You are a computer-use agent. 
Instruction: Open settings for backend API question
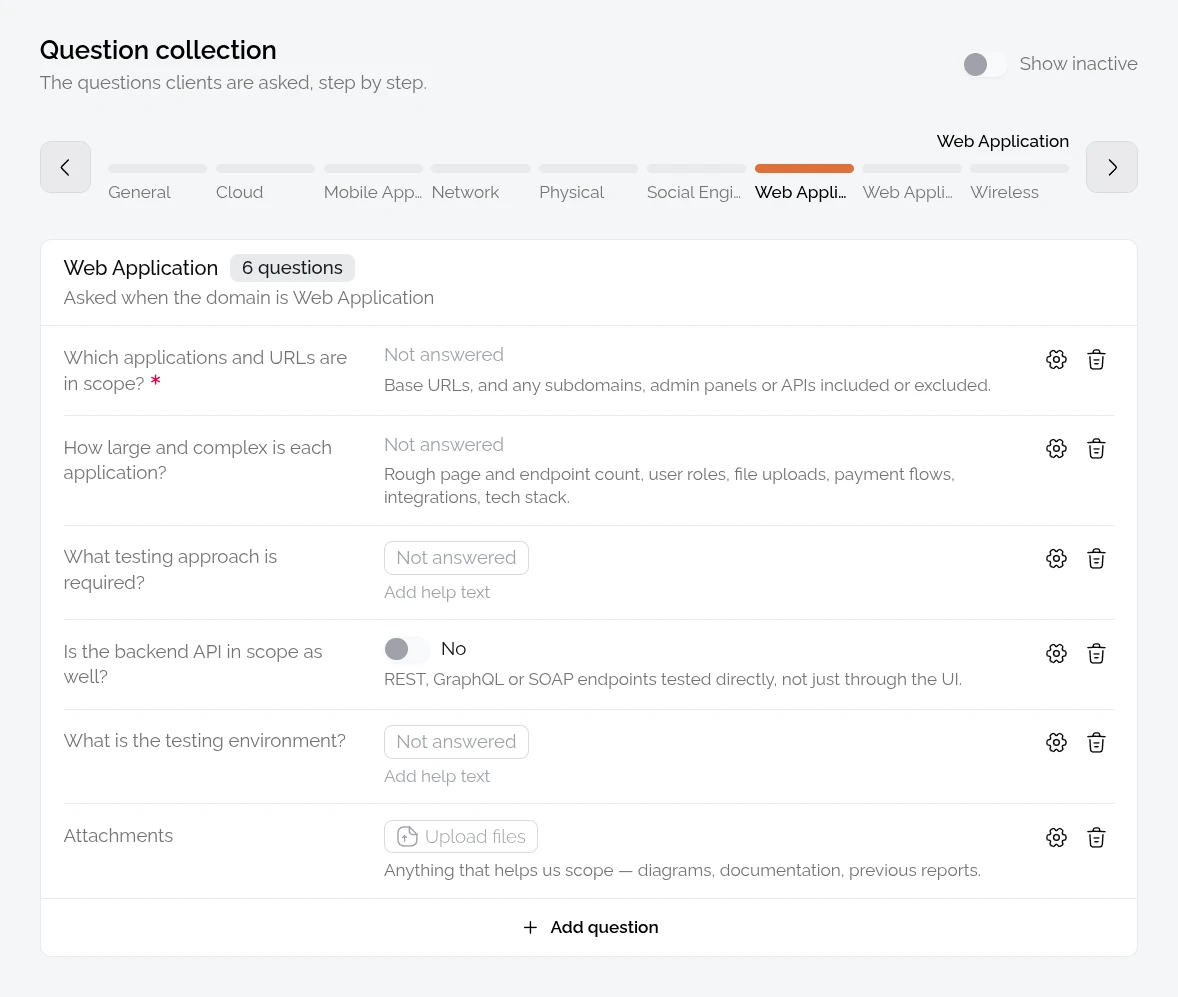[1056, 653]
